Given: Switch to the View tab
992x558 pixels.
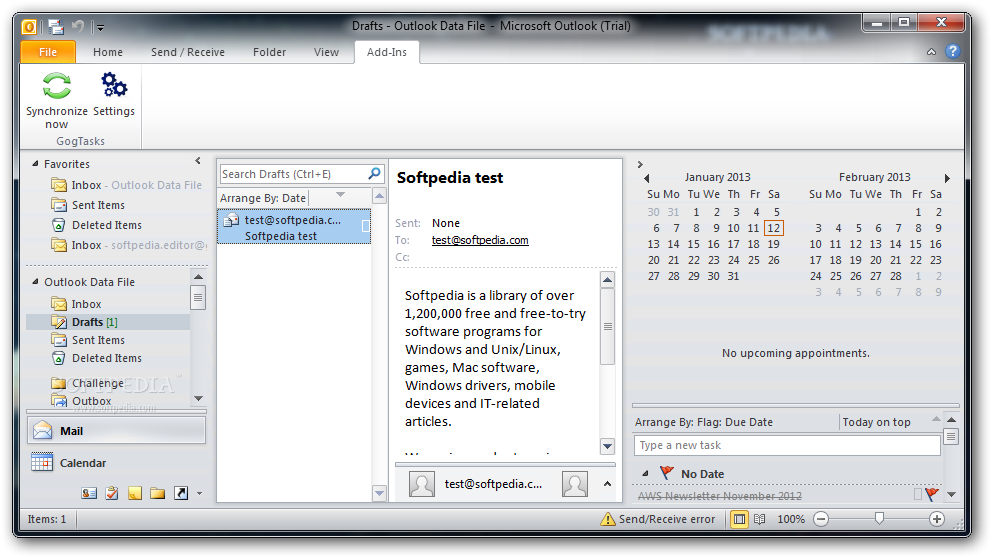Looking at the screenshot, I should click(x=326, y=52).
